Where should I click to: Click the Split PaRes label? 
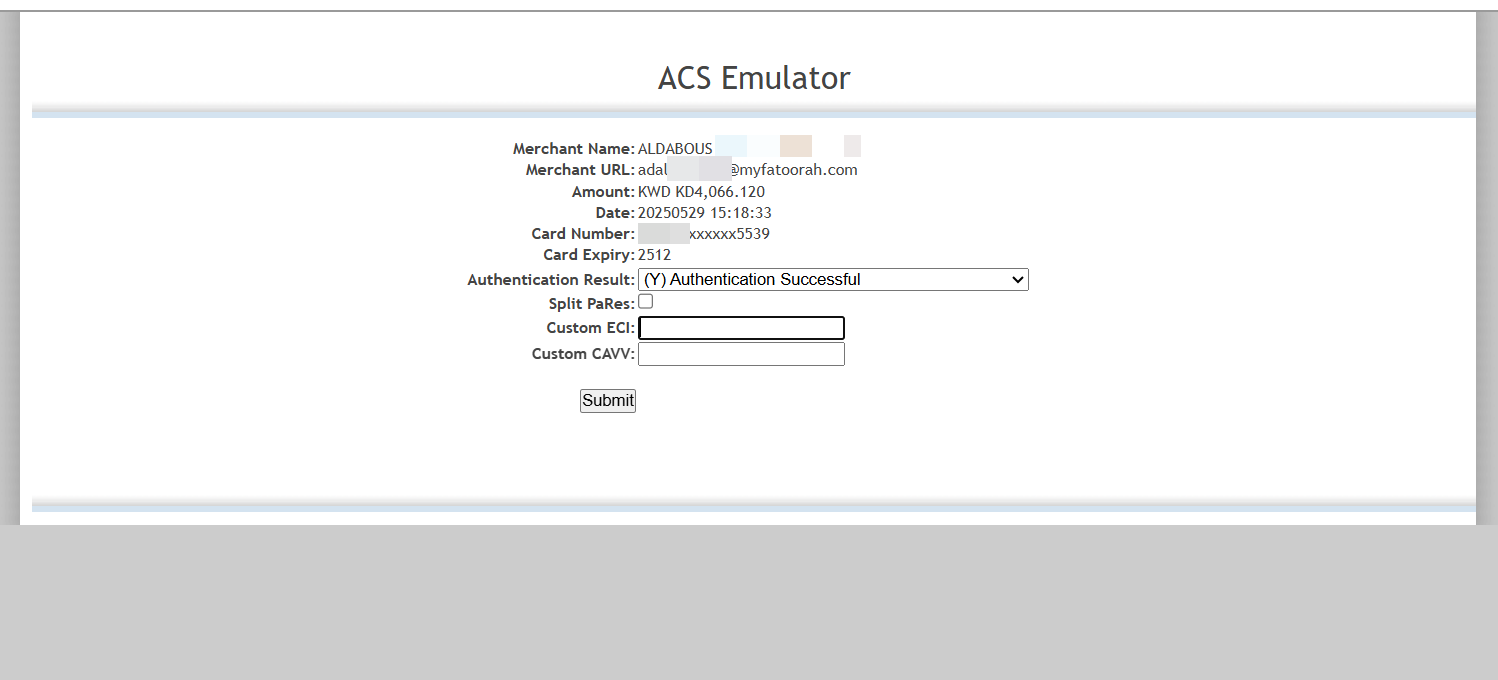(x=591, y=303)
